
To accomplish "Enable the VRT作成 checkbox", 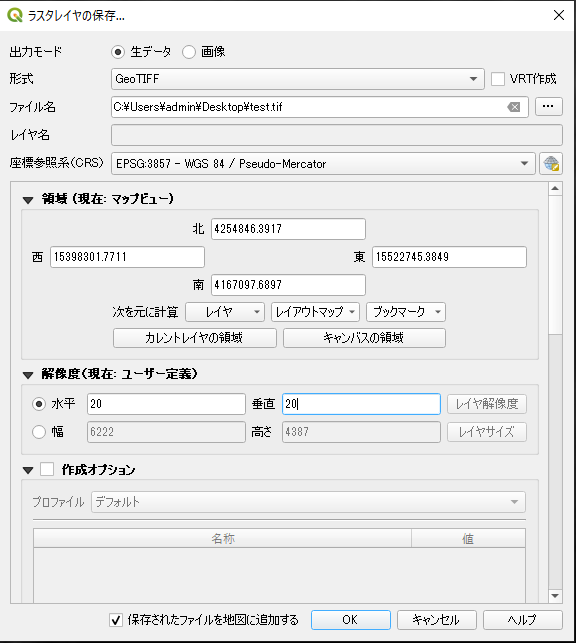I will point(498,79).
